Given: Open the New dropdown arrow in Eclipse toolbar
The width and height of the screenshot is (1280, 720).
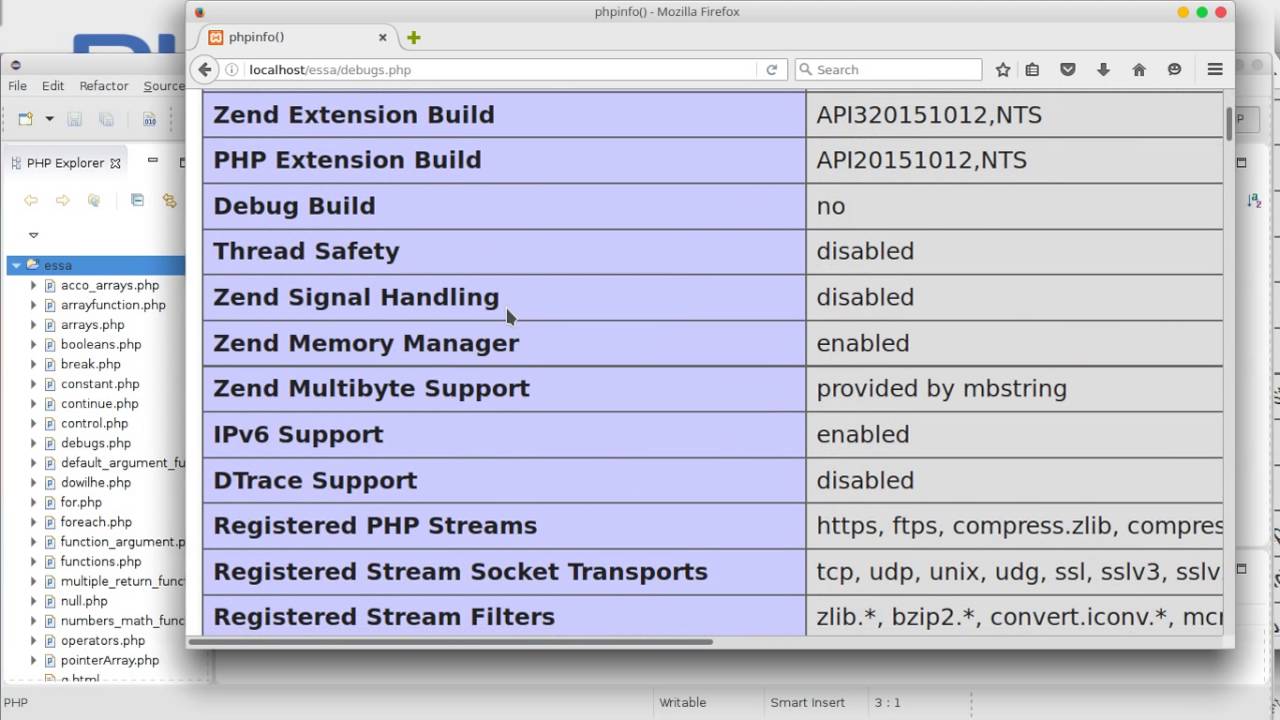Looking at the screenshot, I should tap(49, 119).
